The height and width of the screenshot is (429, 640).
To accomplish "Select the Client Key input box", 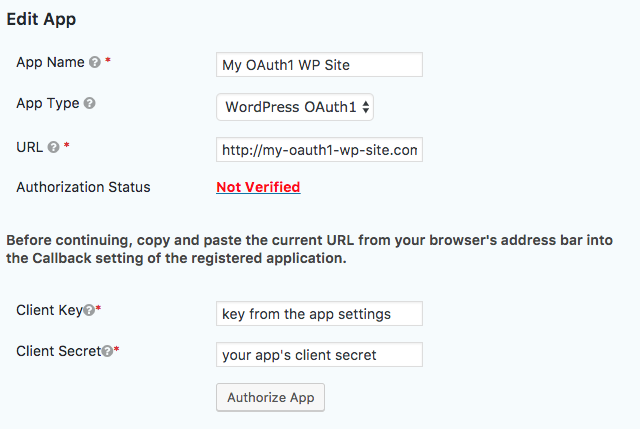I will point(319,314).
